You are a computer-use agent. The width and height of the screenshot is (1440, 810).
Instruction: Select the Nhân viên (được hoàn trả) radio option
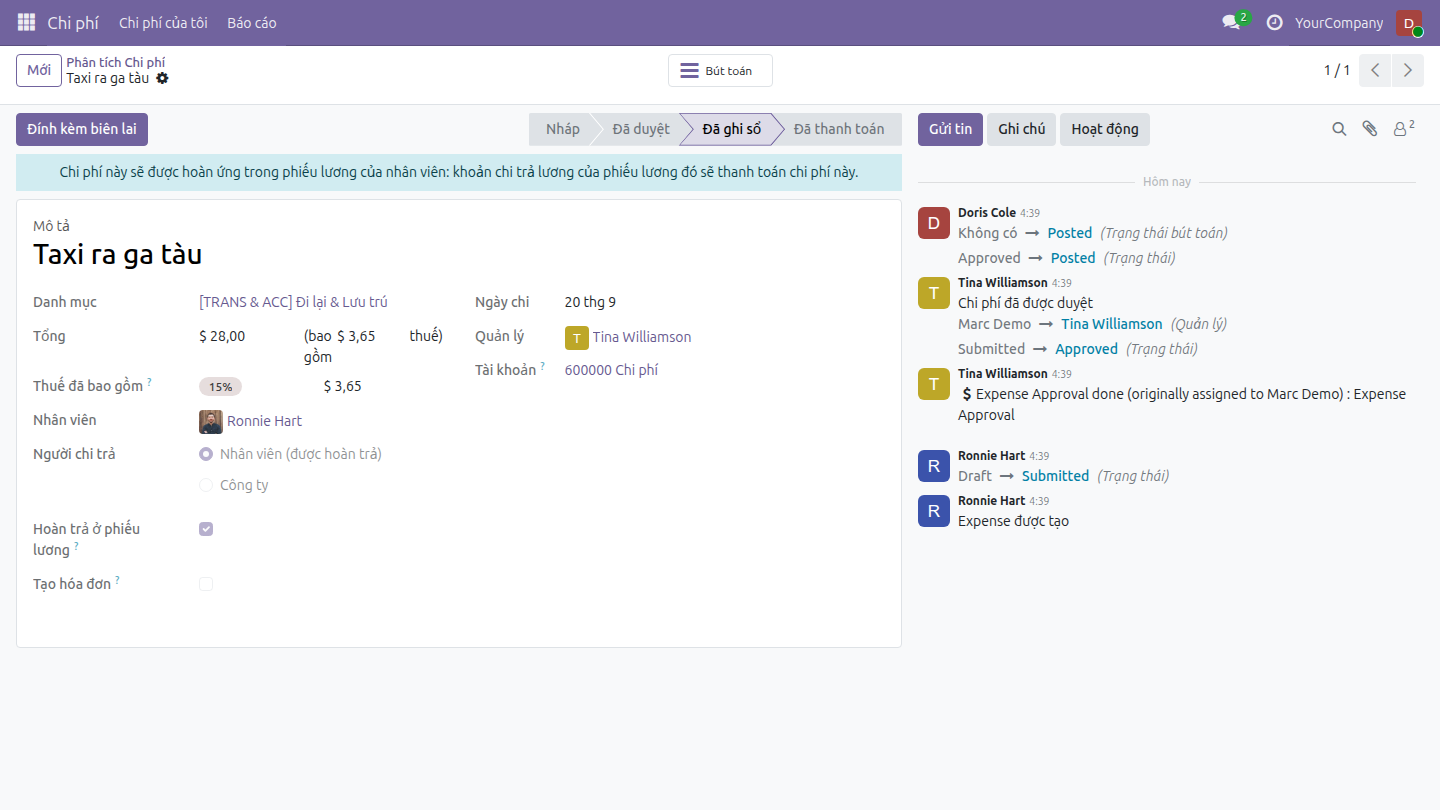point(206,454)
